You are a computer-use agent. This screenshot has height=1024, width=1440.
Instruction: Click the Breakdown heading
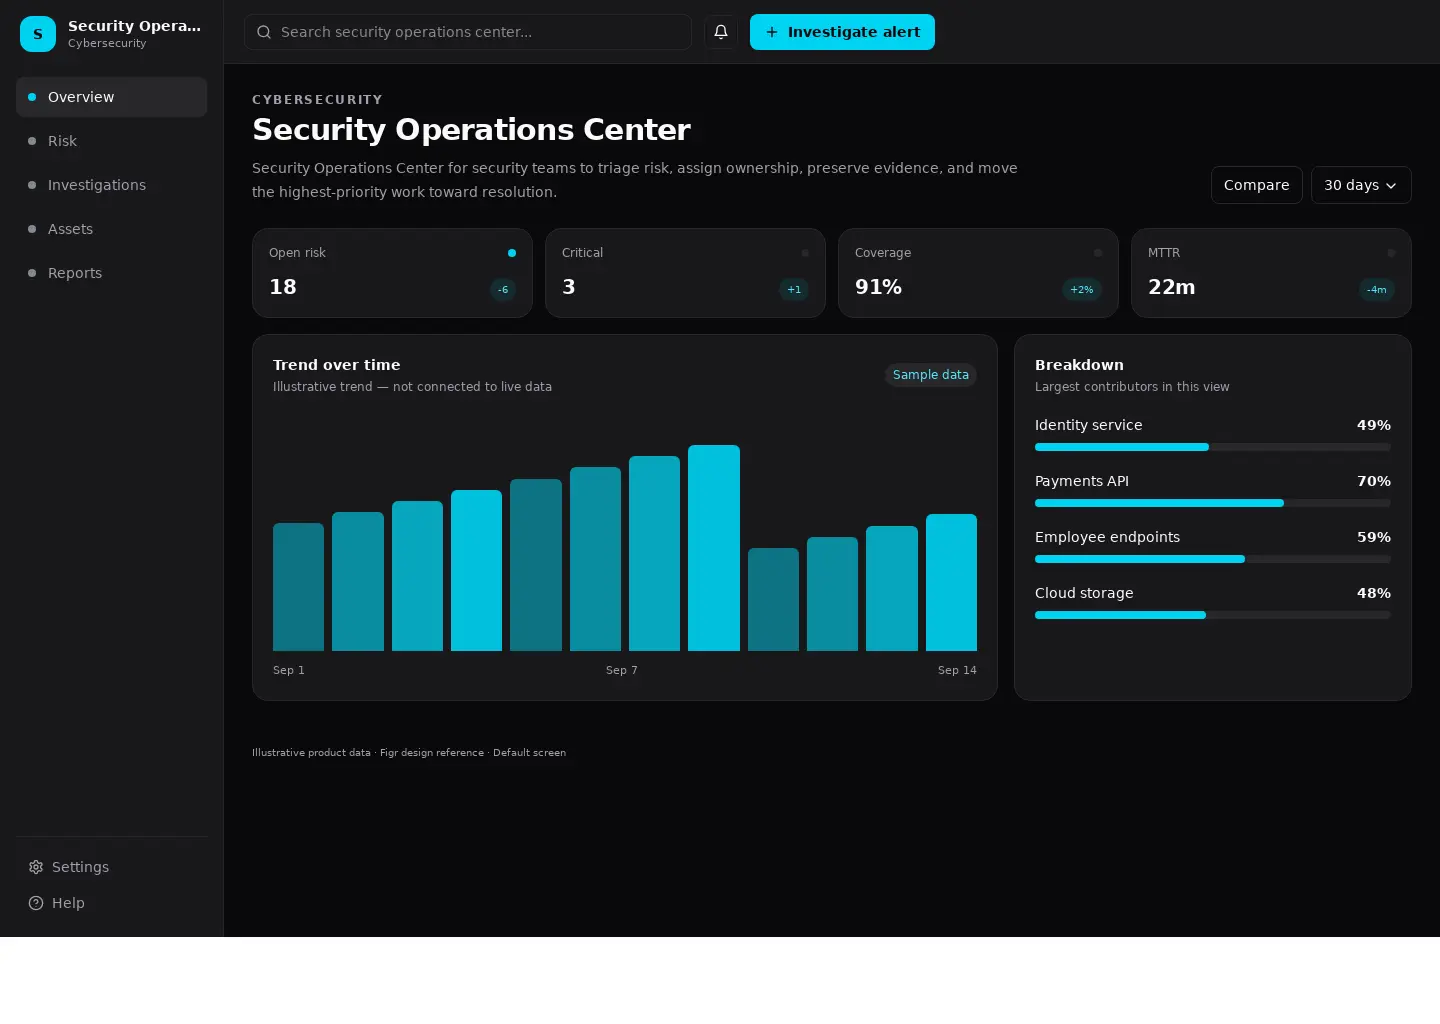point(1079,365)
